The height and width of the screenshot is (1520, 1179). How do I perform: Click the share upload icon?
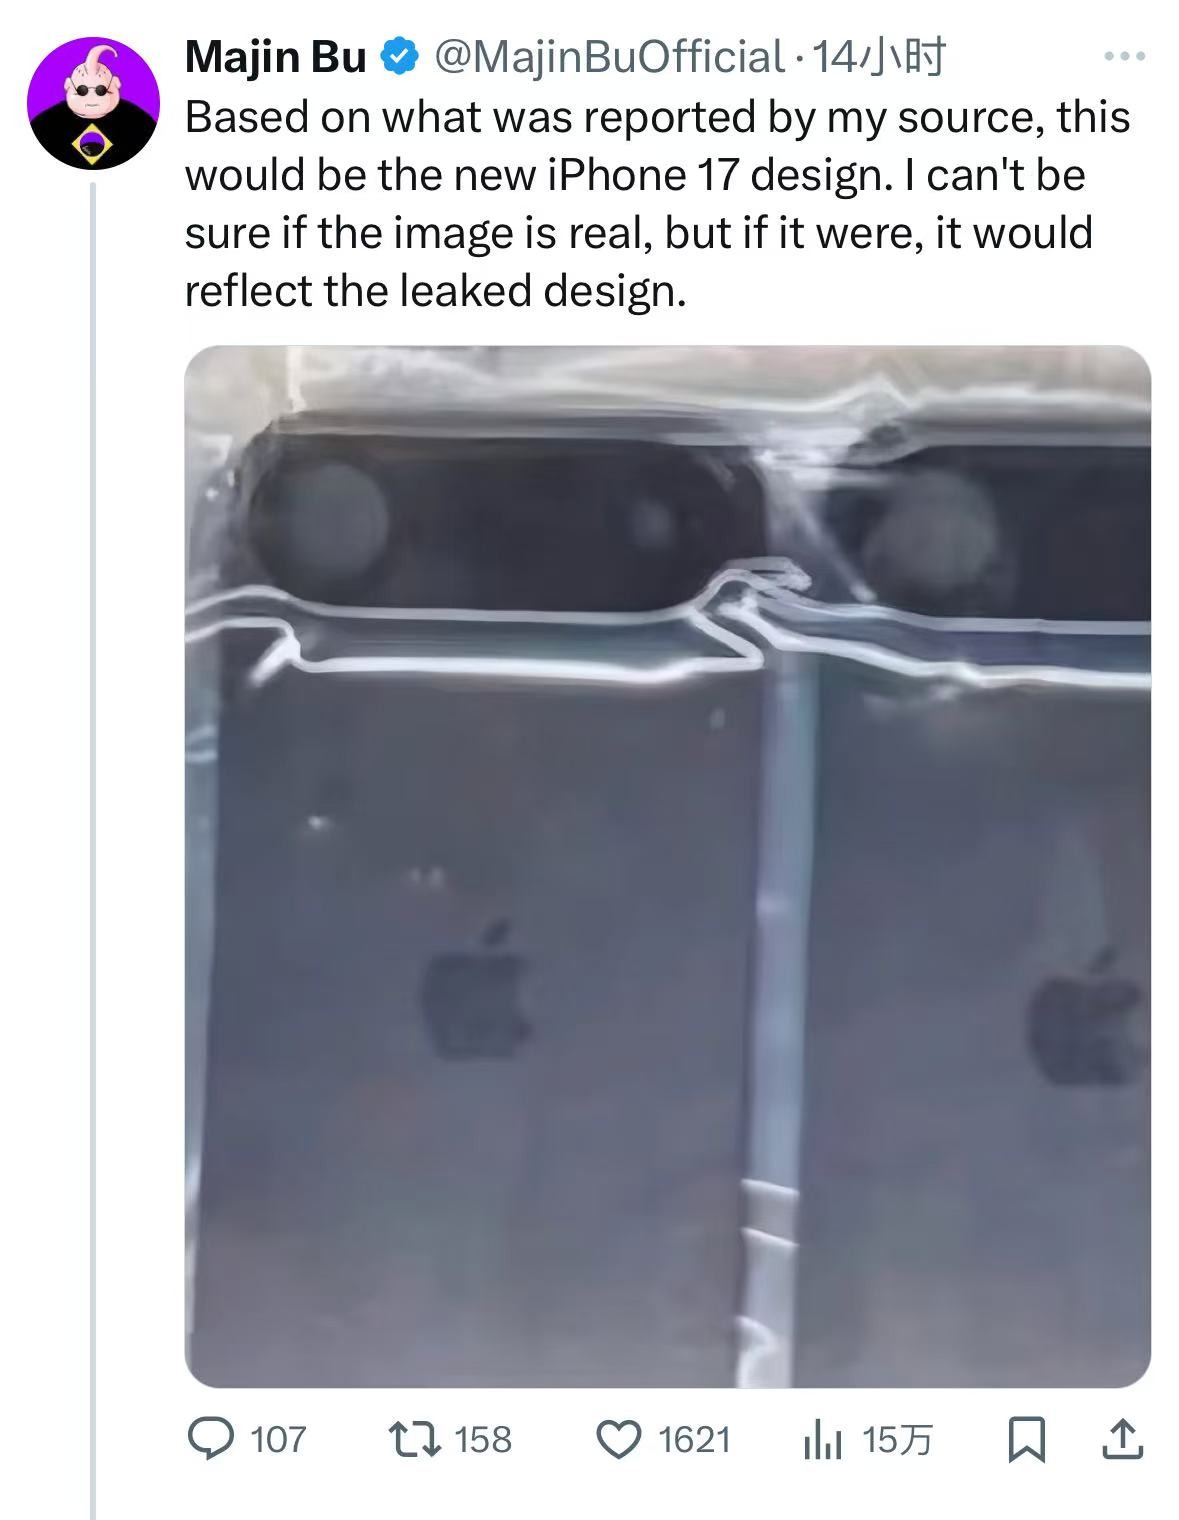1121,1439
